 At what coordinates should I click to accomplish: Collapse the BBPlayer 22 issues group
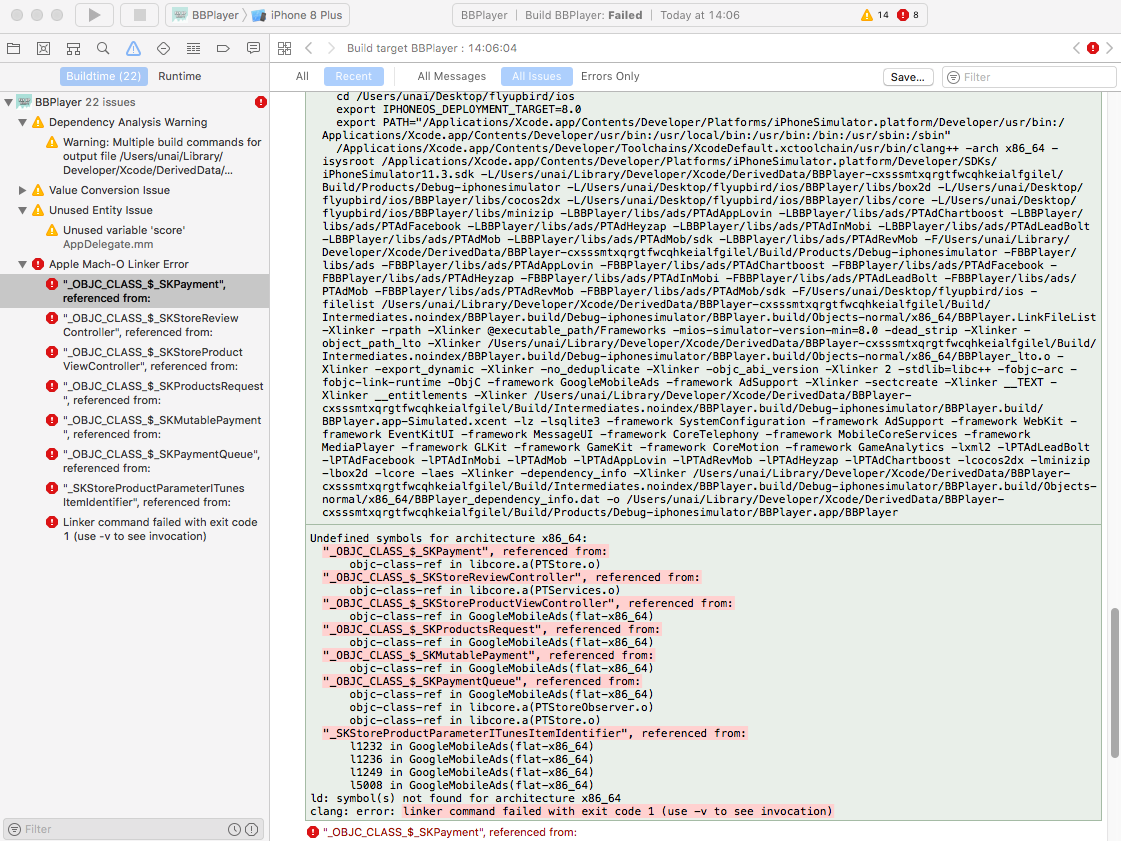(x=9, y=102)
